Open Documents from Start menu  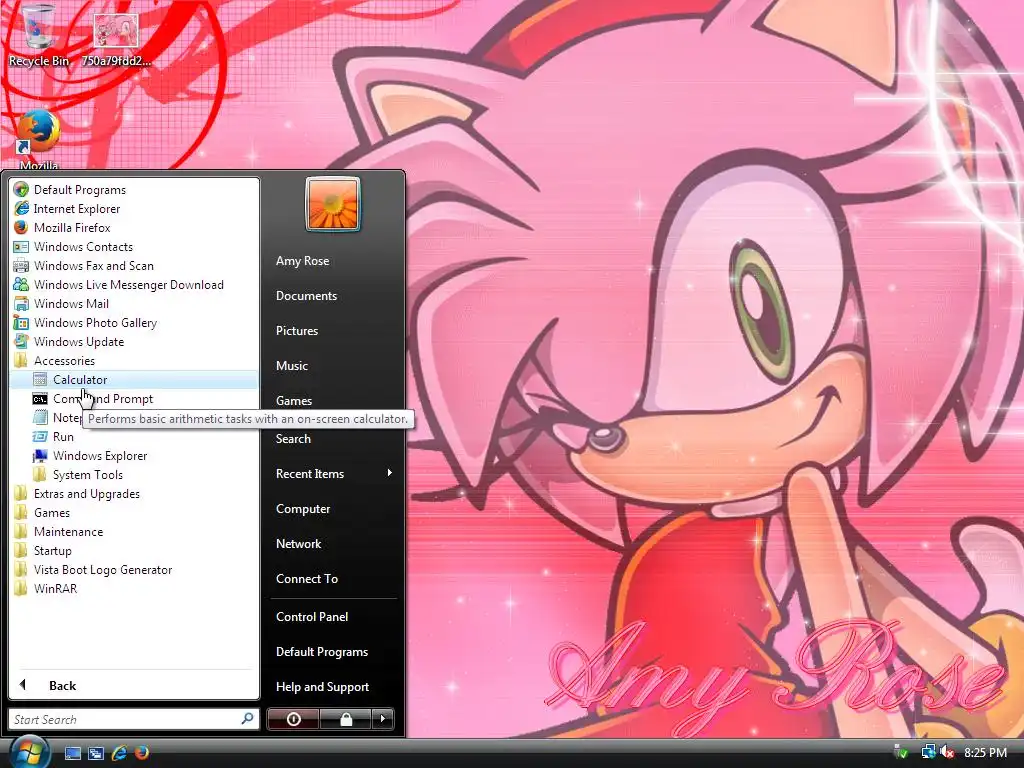tap(306, 296)
